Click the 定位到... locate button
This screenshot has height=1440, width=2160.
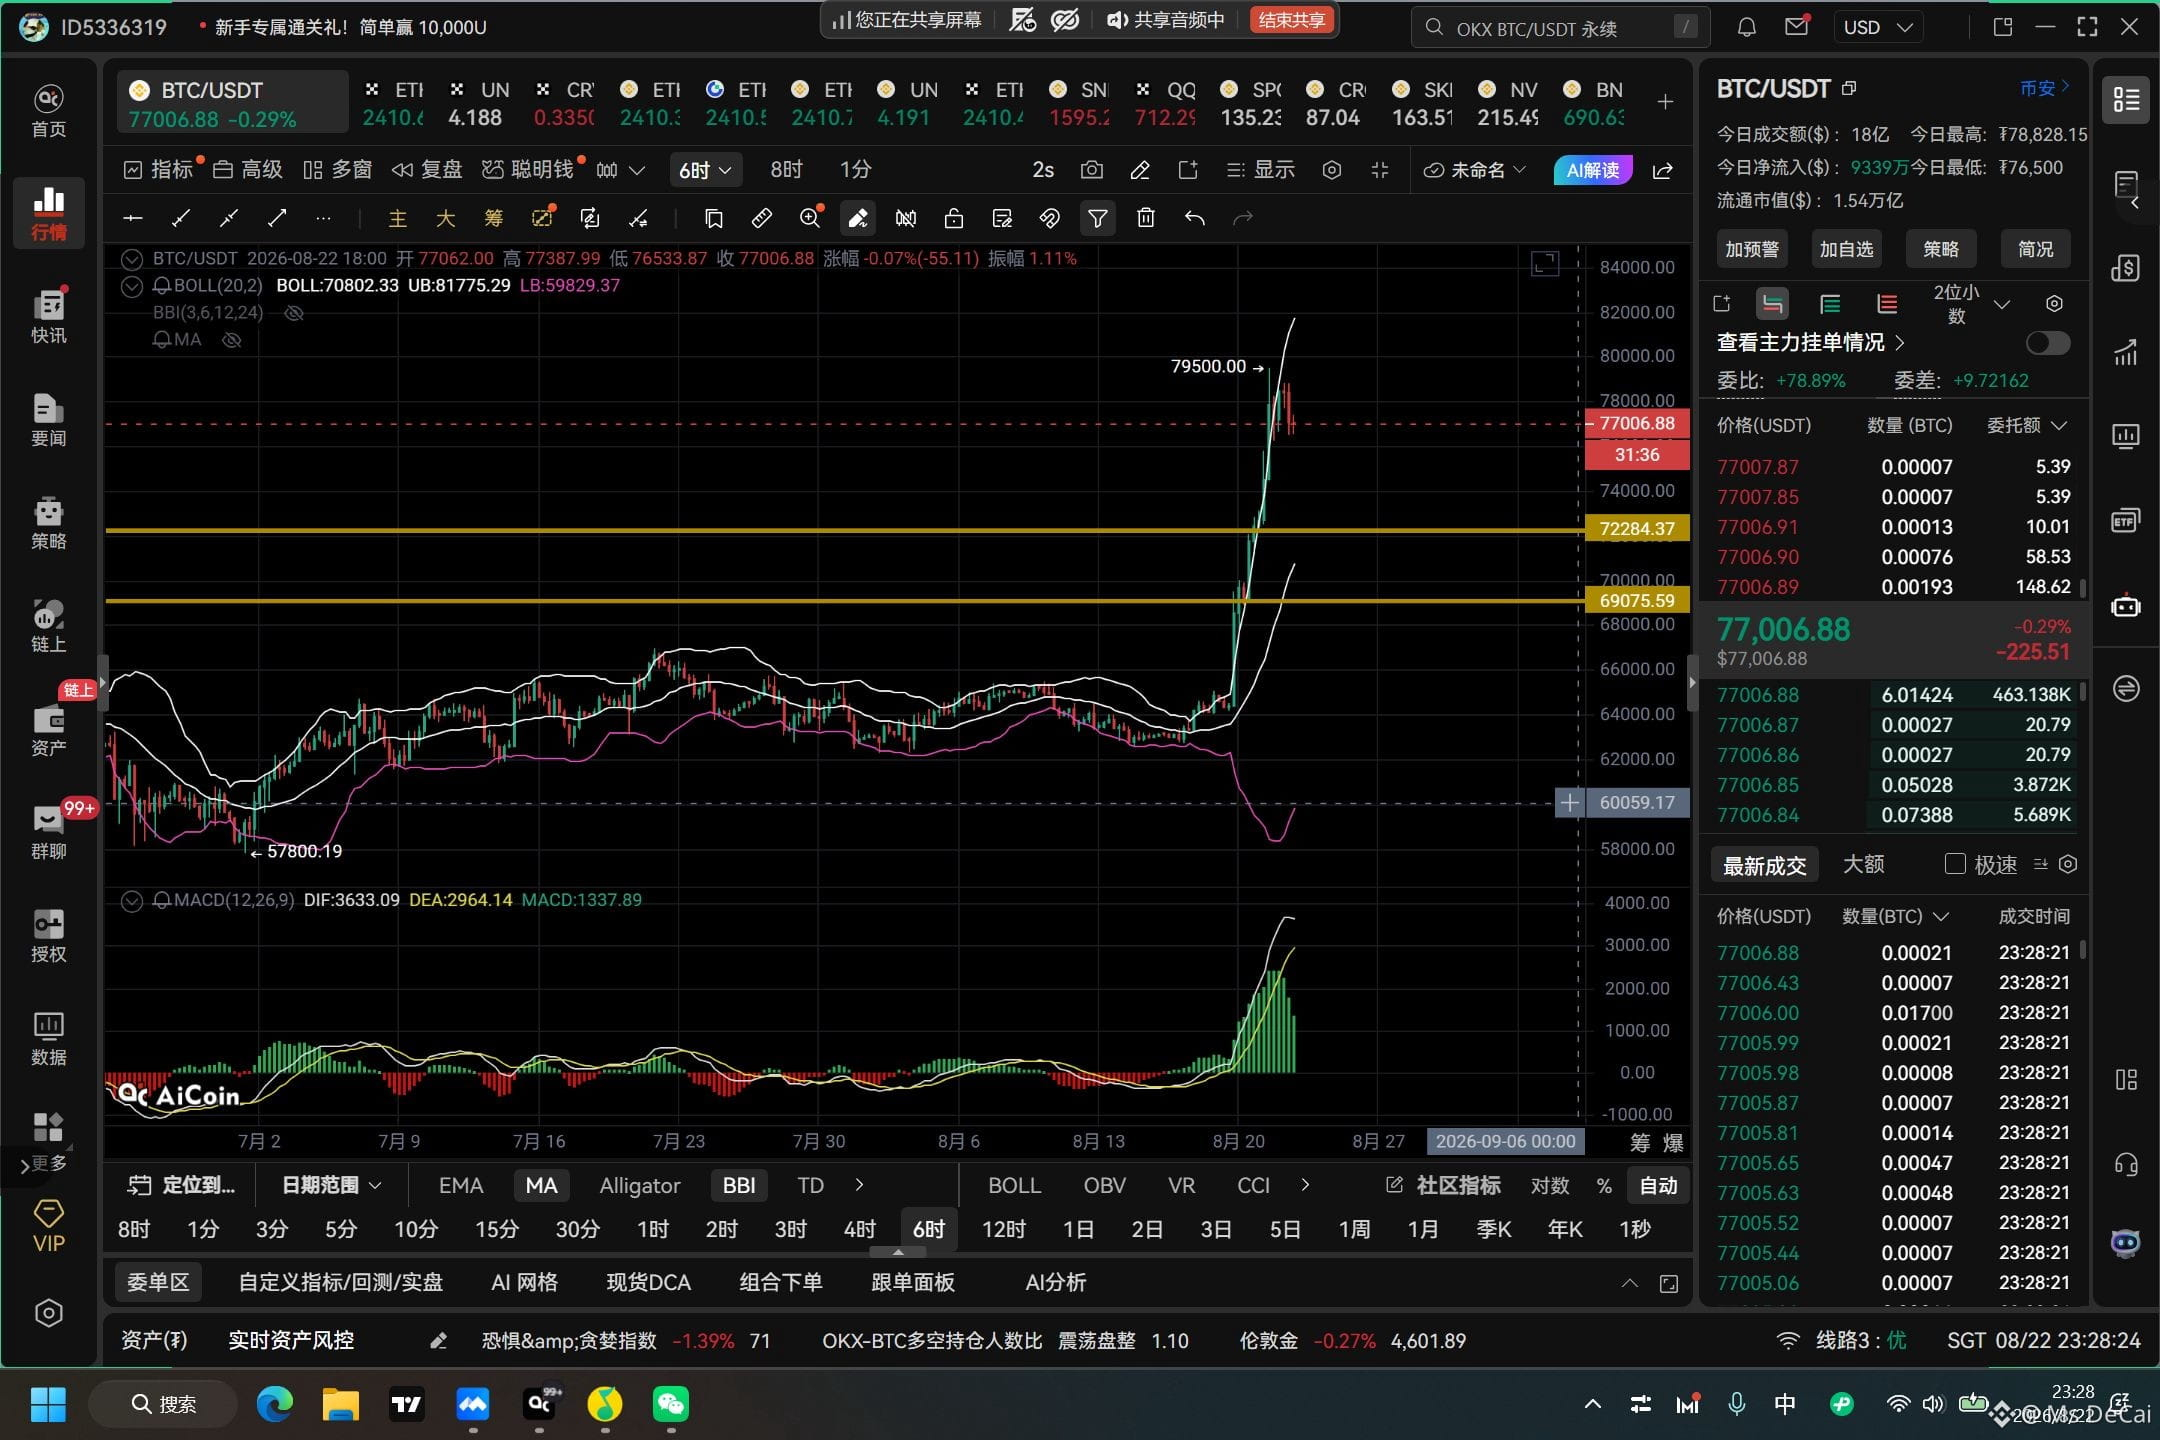(x=182, y=1186)
